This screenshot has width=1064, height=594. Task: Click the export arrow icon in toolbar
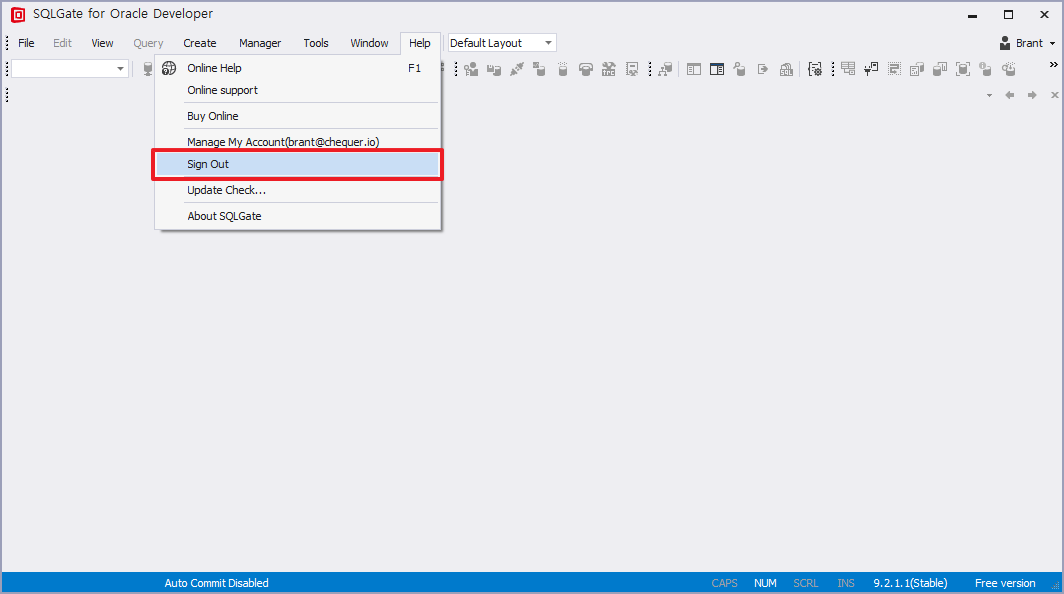[x=763, y=69]
